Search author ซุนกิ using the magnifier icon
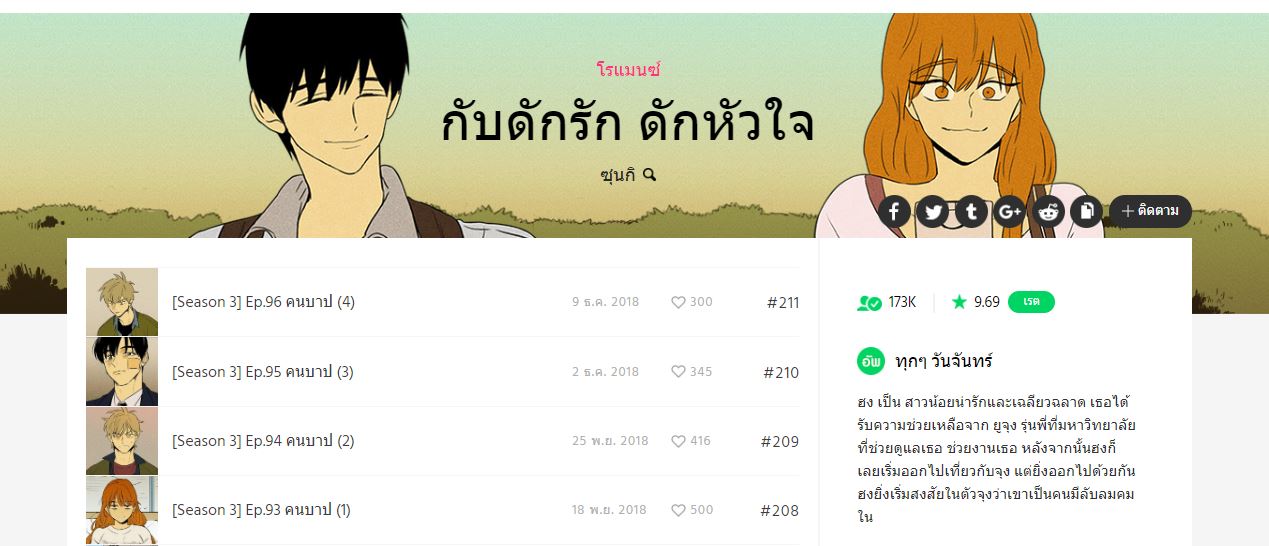1269x546 pixels. 649,174
